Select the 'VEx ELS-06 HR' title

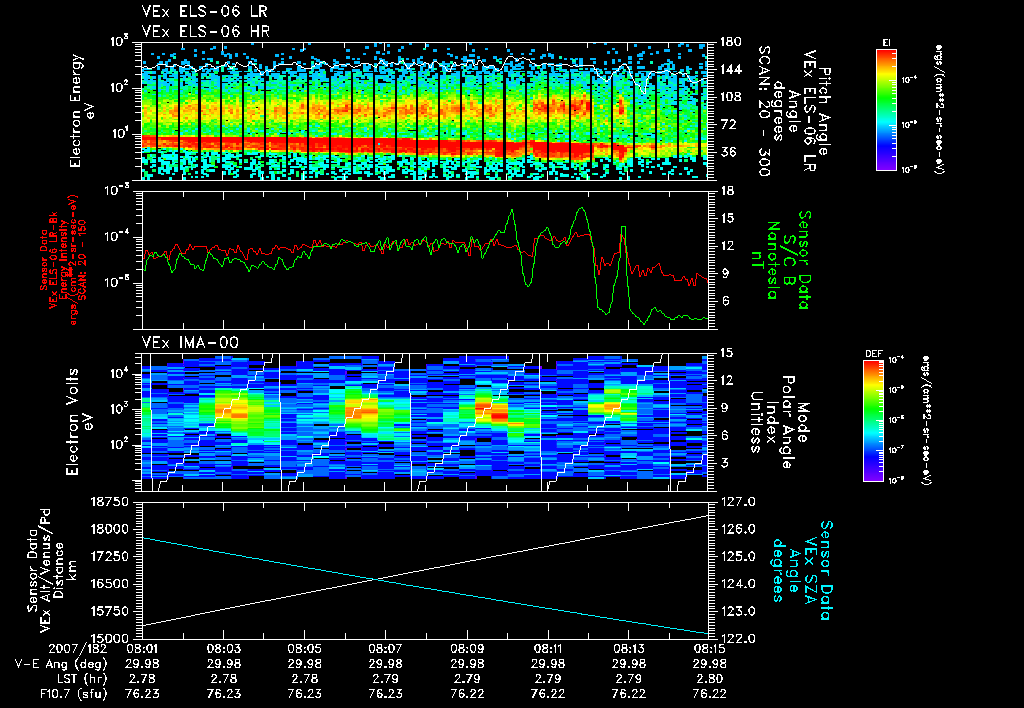click(205, 31)
